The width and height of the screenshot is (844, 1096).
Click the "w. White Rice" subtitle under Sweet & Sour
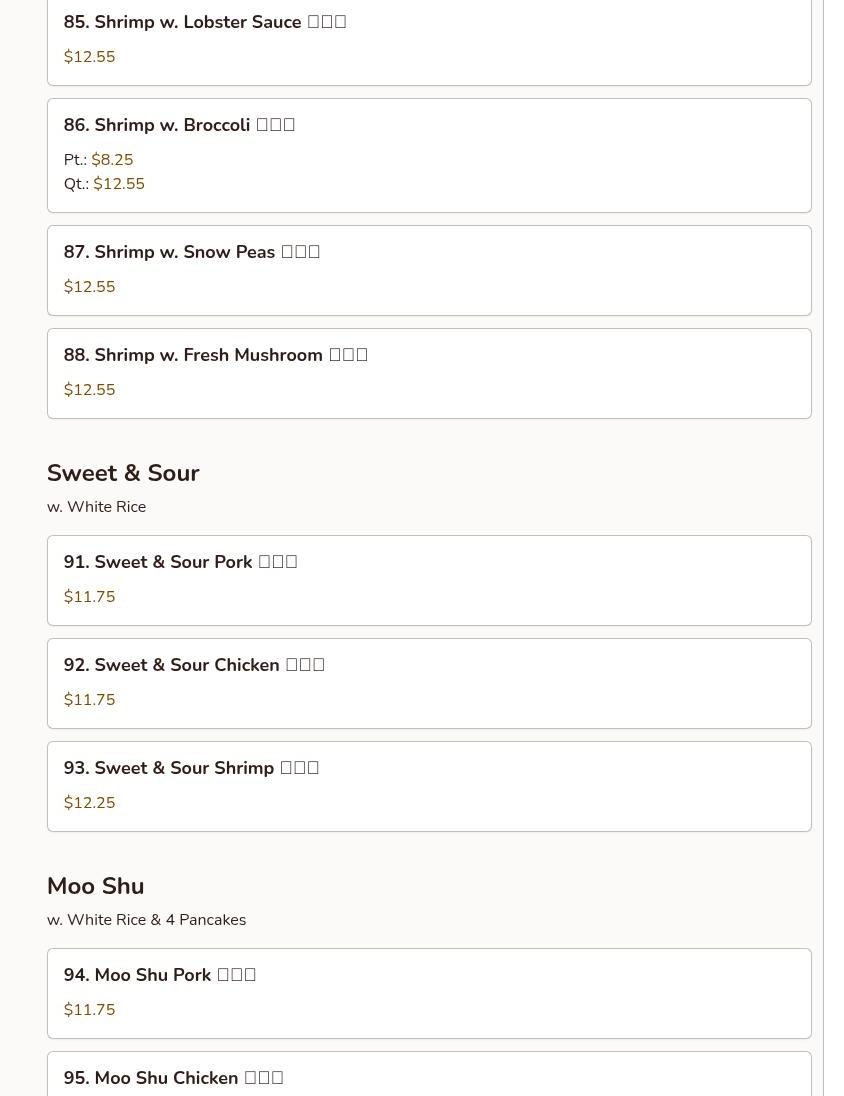click(96, 507)
